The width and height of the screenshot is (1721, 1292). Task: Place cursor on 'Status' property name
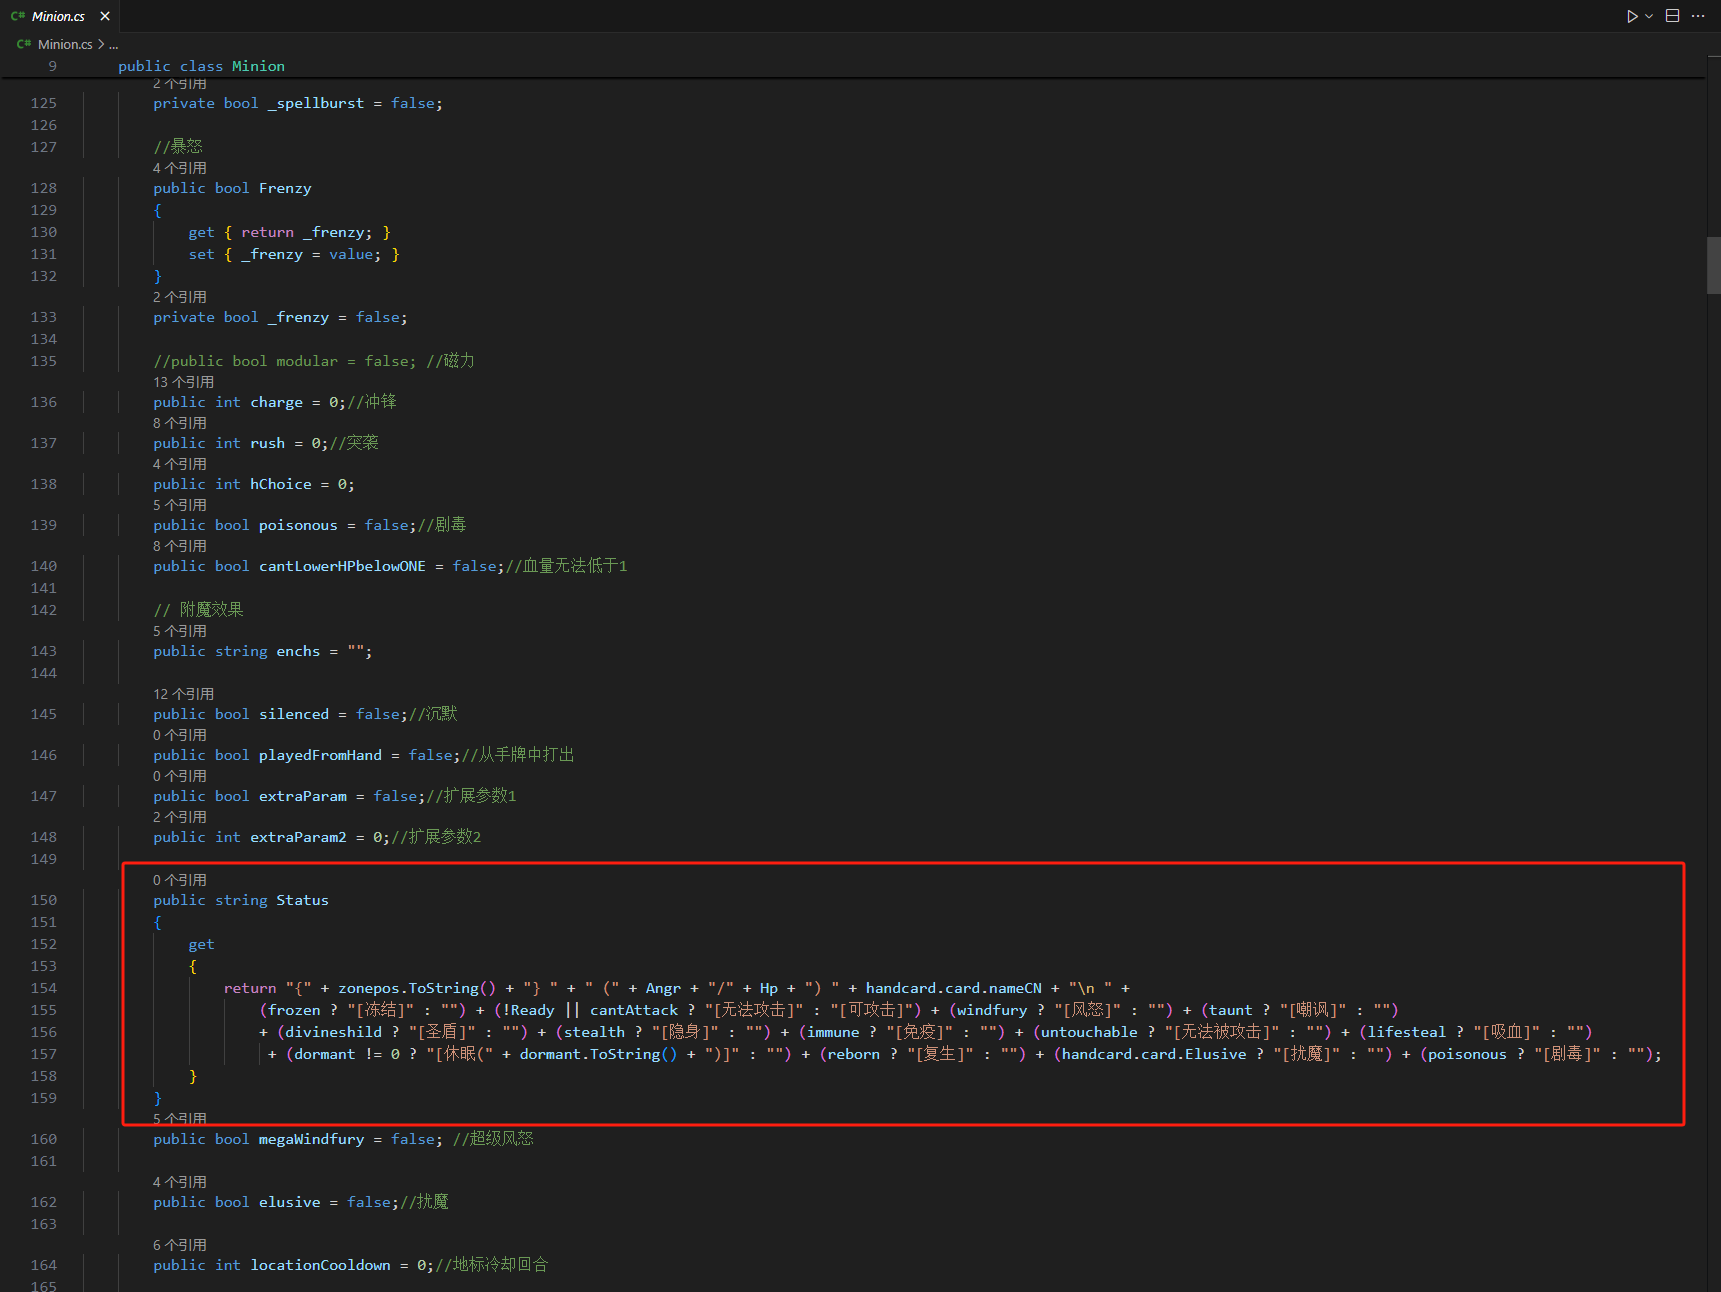tap(302, 900)
